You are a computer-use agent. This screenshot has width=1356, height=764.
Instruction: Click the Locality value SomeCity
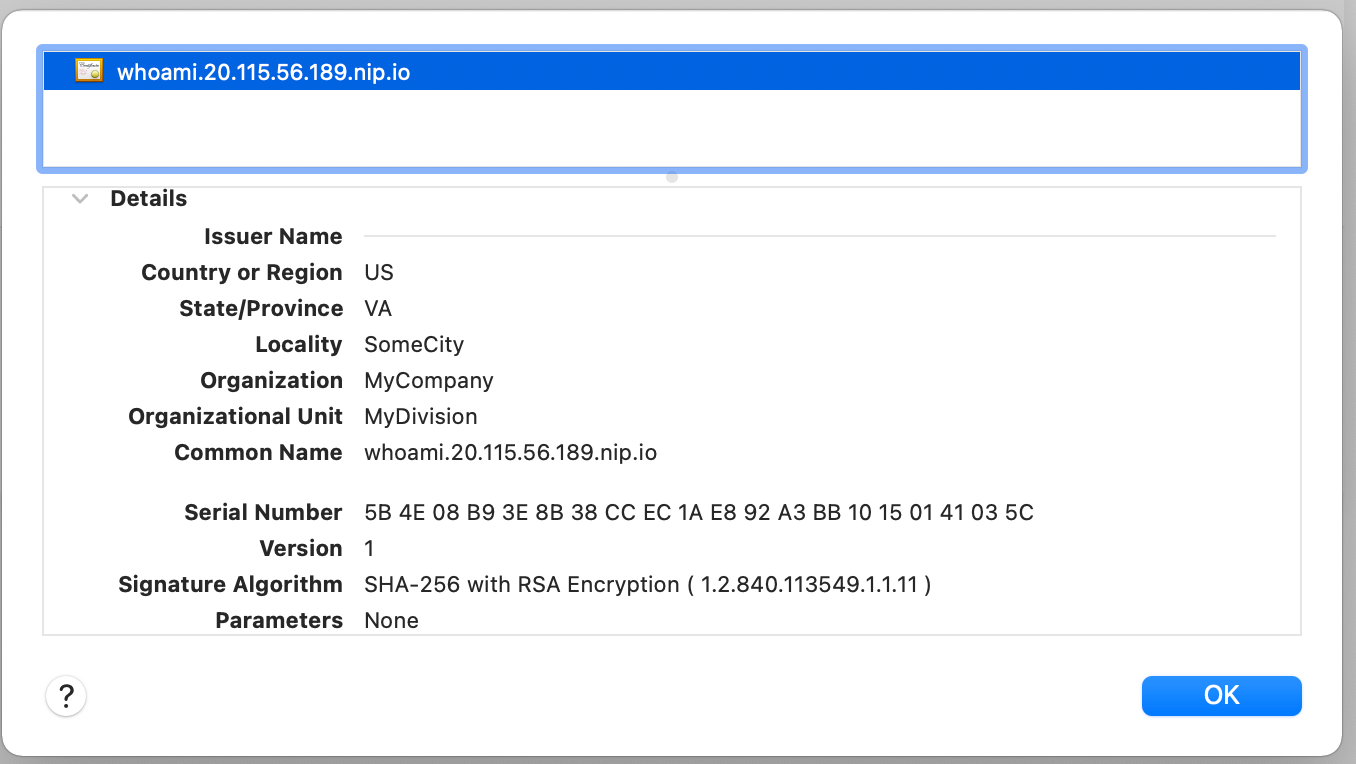414,345
